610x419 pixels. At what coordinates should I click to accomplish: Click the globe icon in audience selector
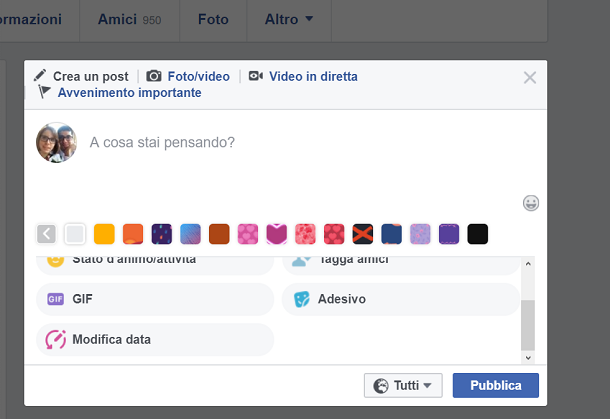point(380,386)
